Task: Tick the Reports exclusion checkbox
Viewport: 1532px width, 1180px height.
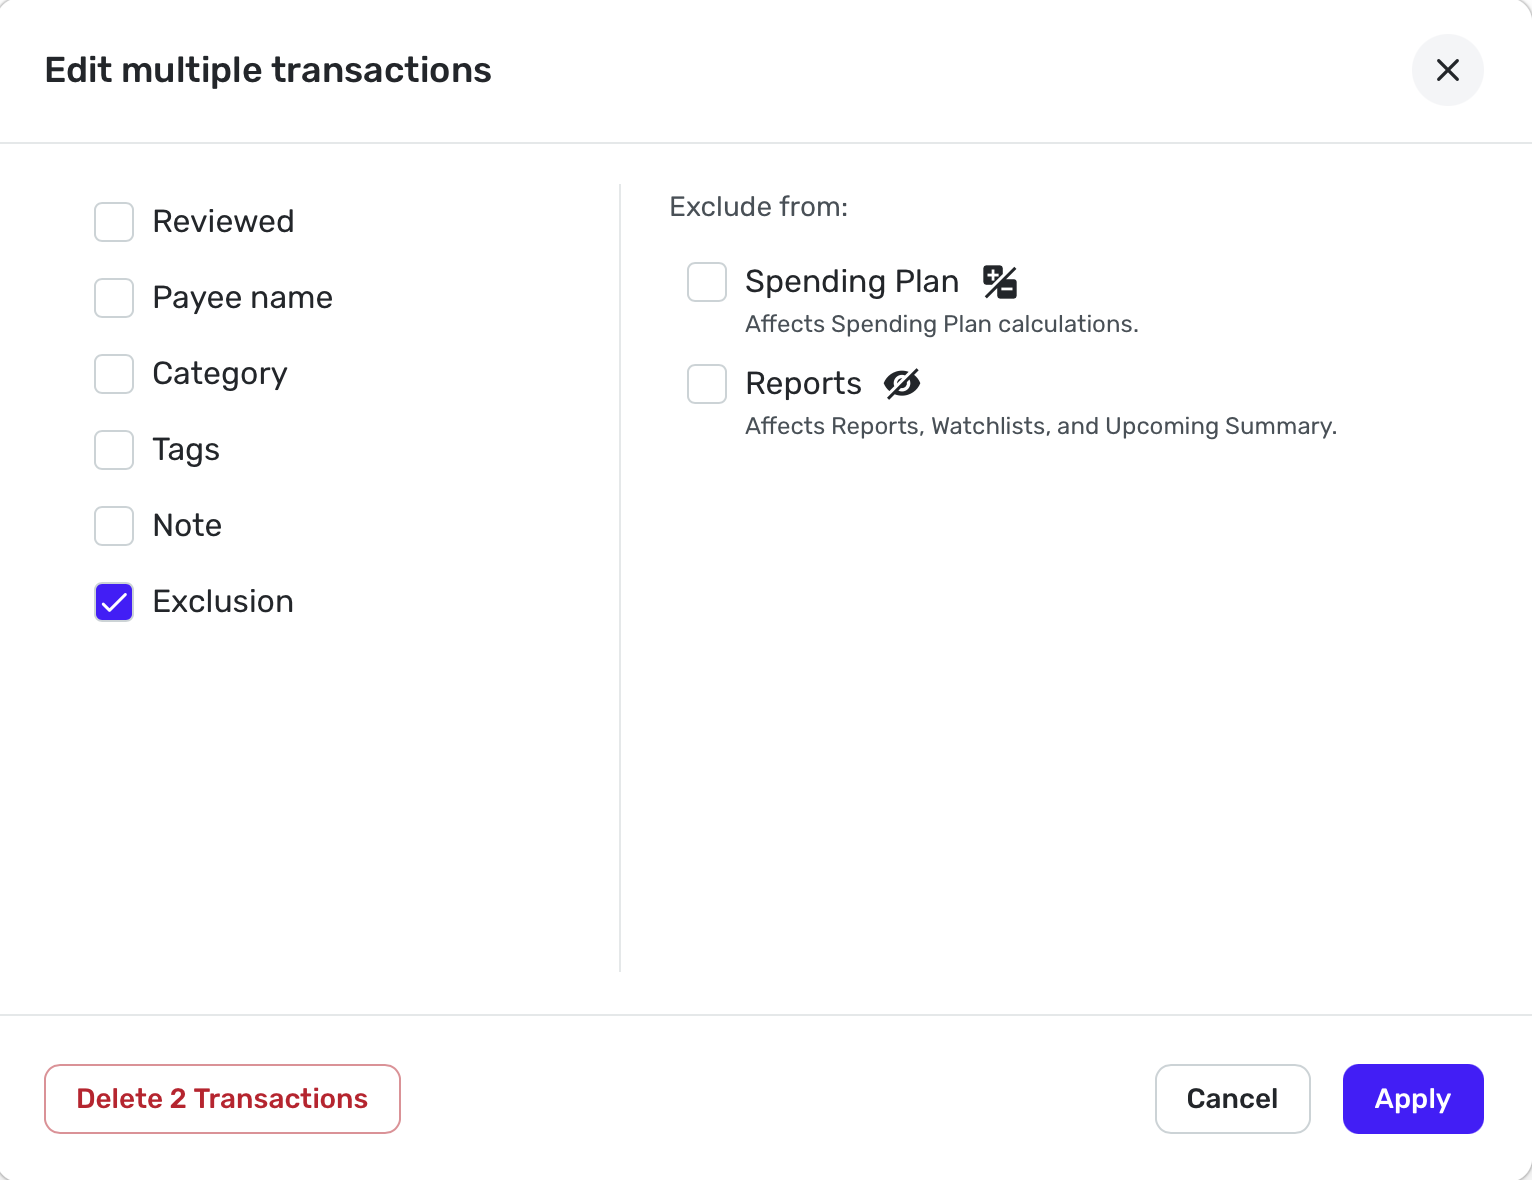Action: (707, 384)
